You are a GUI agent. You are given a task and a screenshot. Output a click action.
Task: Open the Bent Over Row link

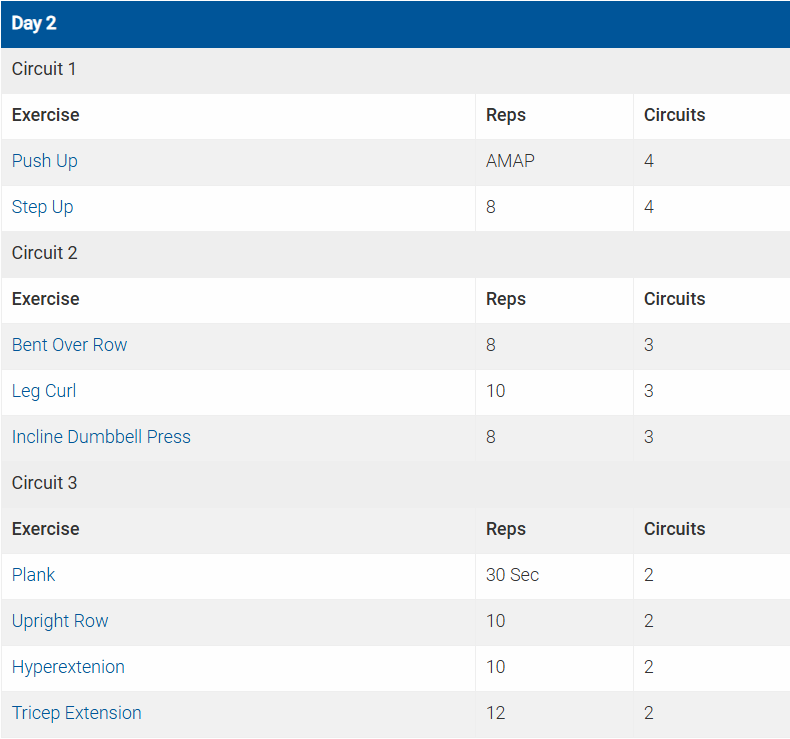70,345
